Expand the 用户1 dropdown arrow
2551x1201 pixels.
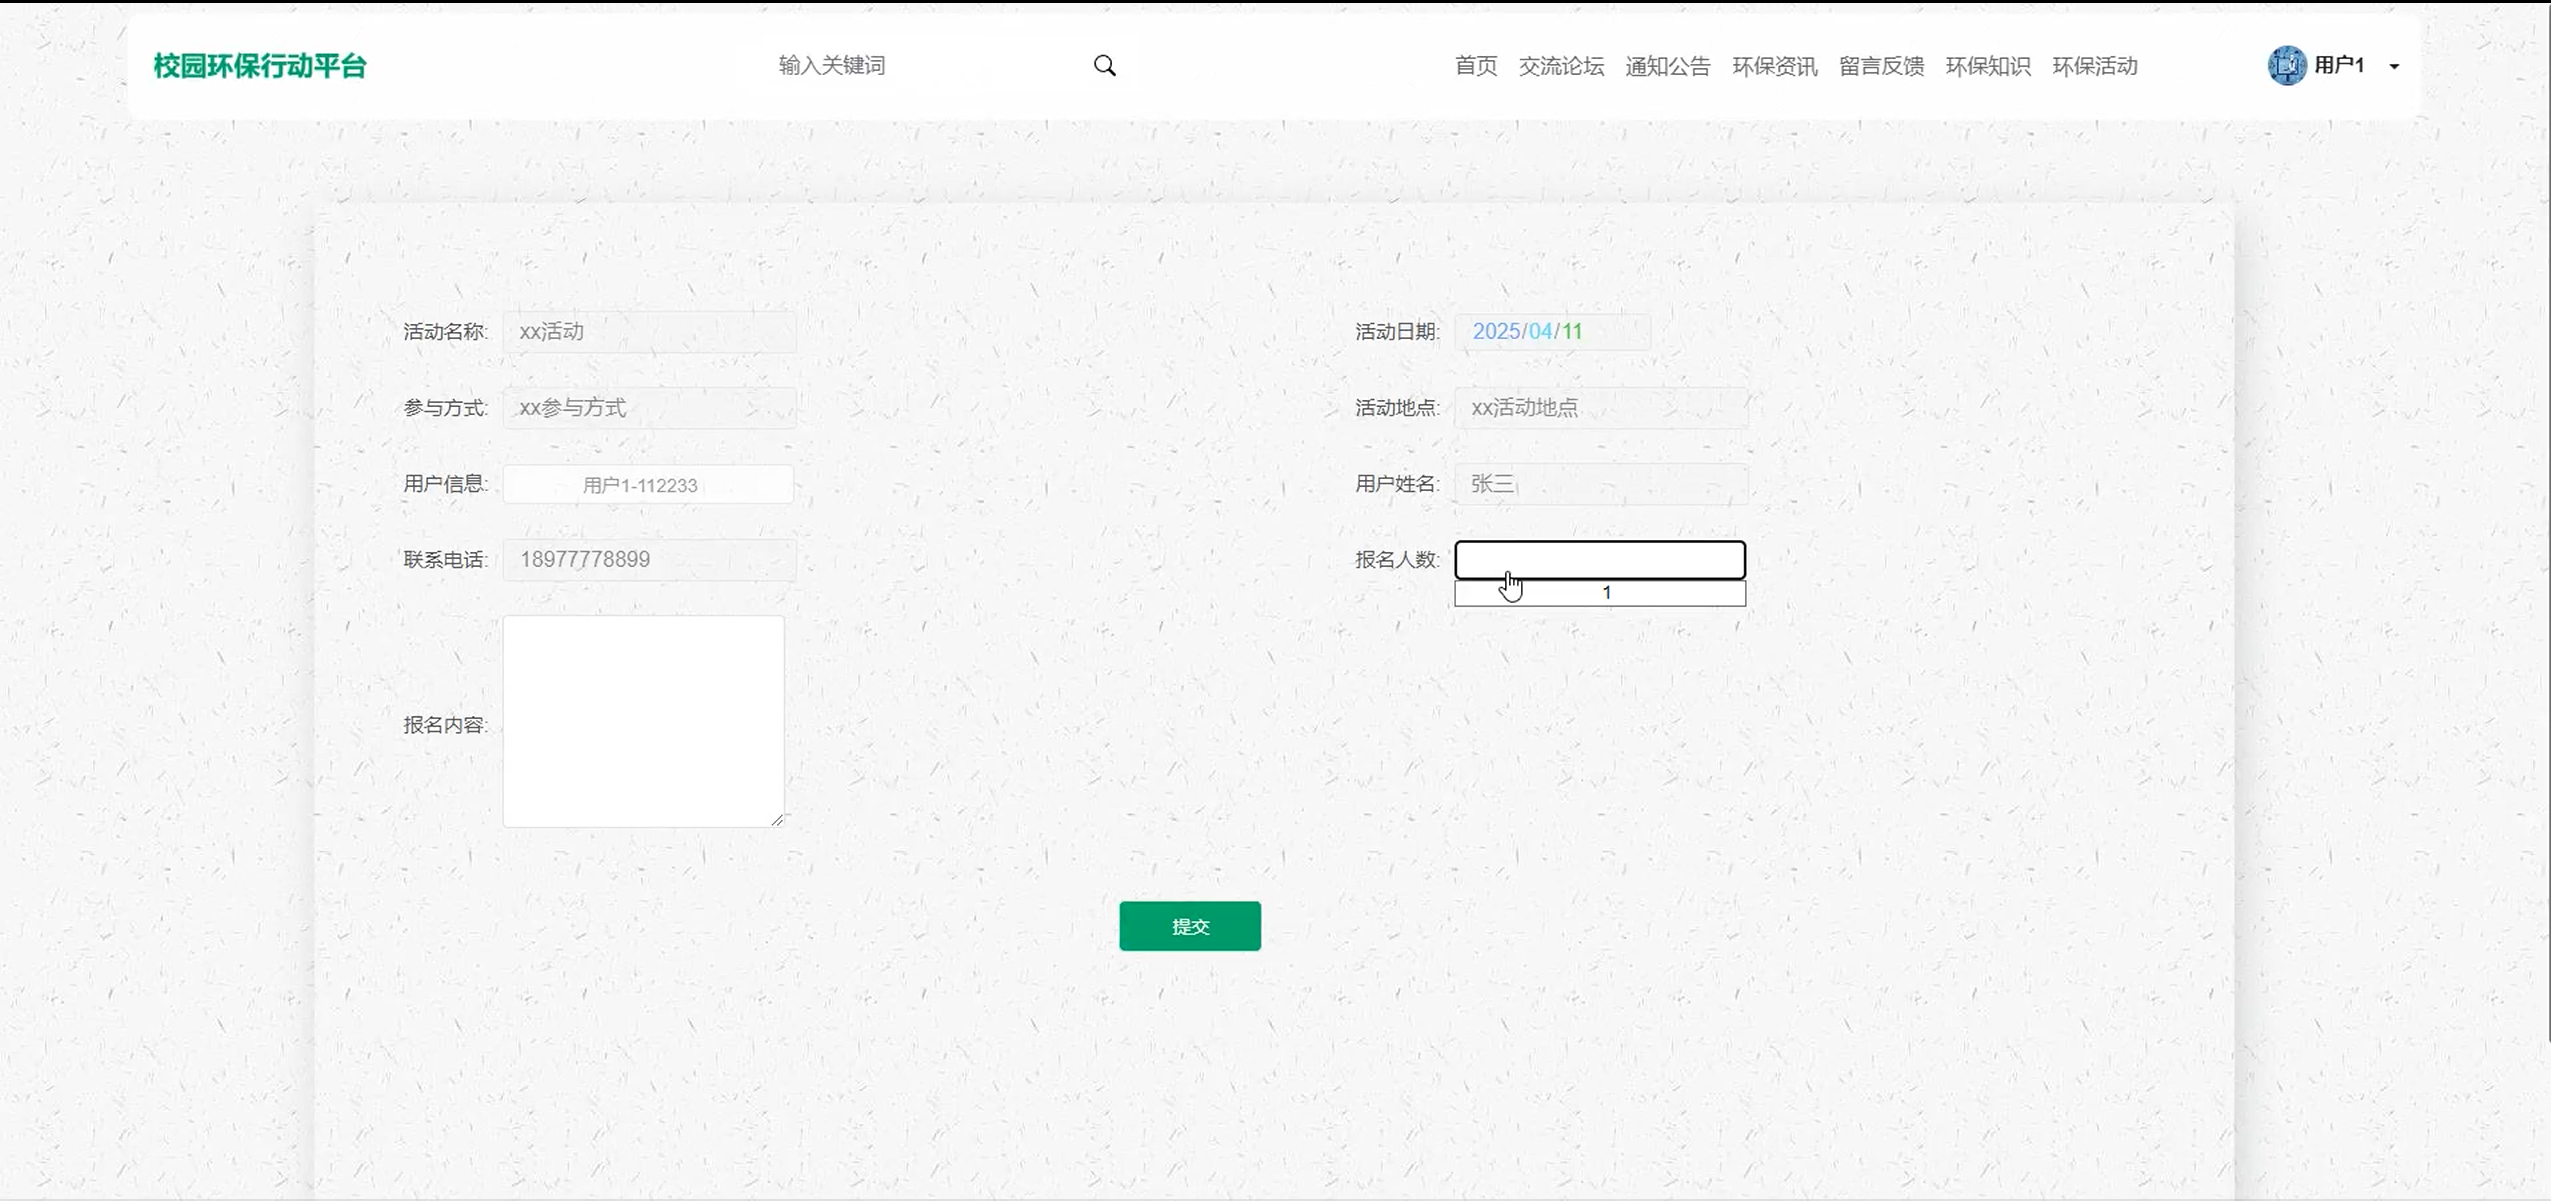(2394, 67)
